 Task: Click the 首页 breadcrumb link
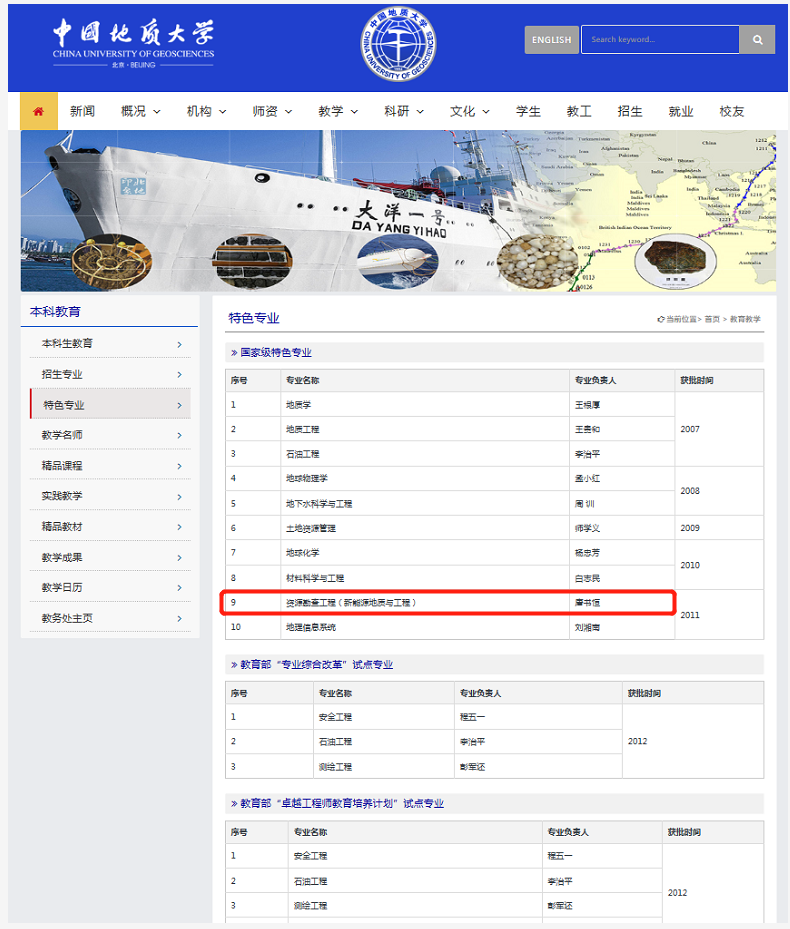pyautogui.click(x=712, y=319)
